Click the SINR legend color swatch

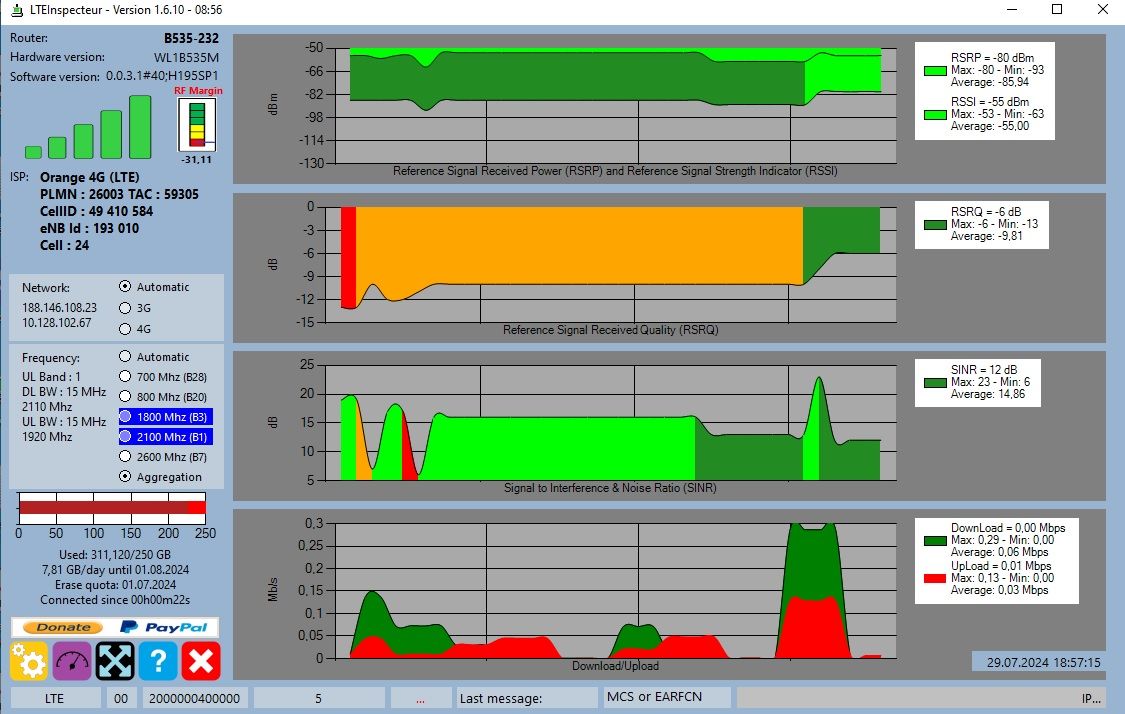[935, 382]
